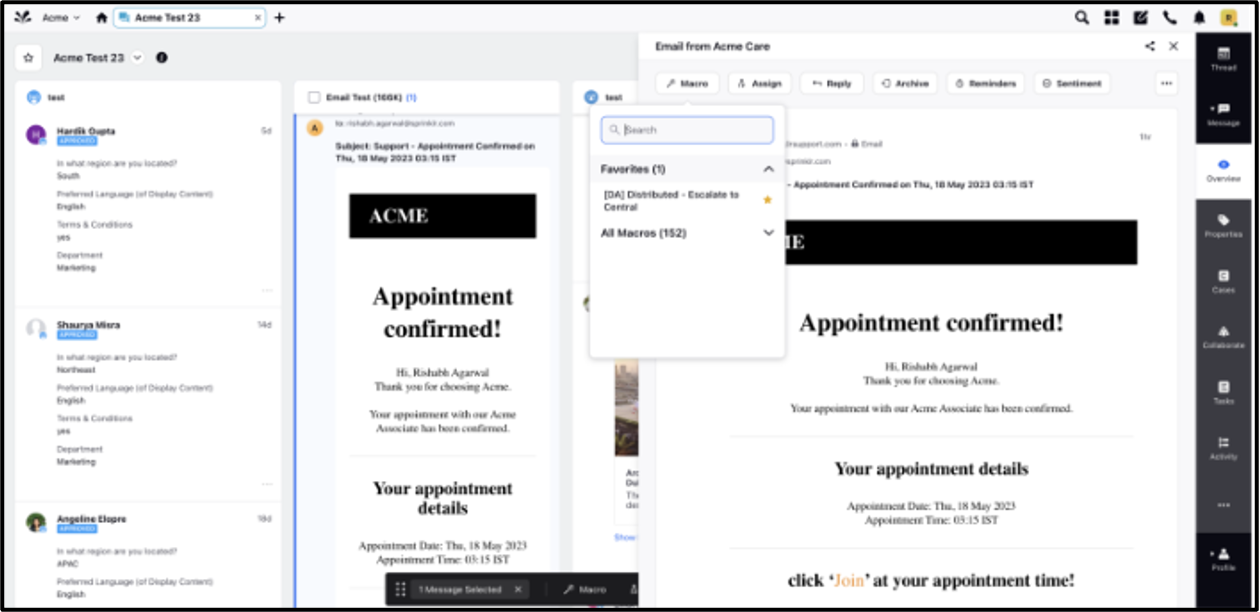Screen dimensions: 1260x612
Task: Favorite the dashboard with star icon
Action: 28,58
